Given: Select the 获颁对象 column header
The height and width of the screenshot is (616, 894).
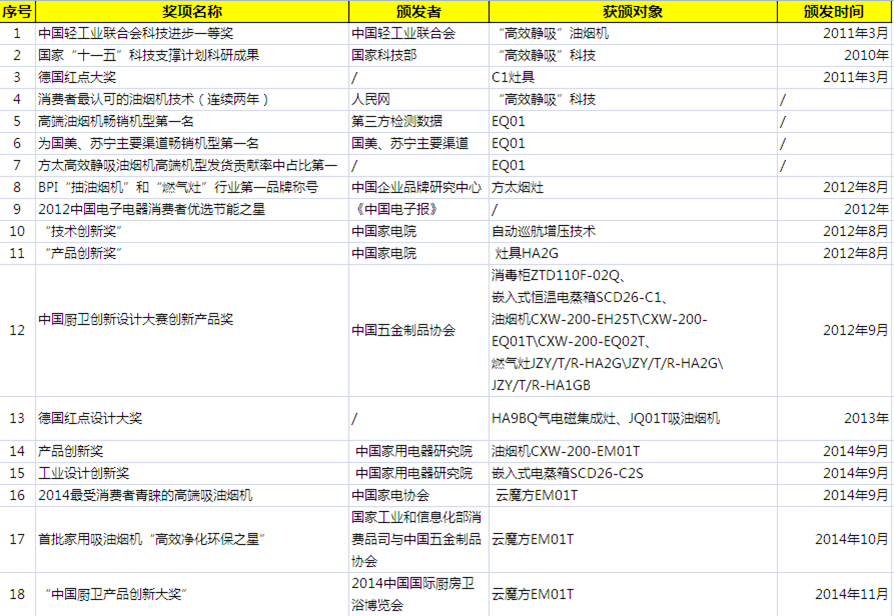Looking at the screenshot, I should (630, 10).
